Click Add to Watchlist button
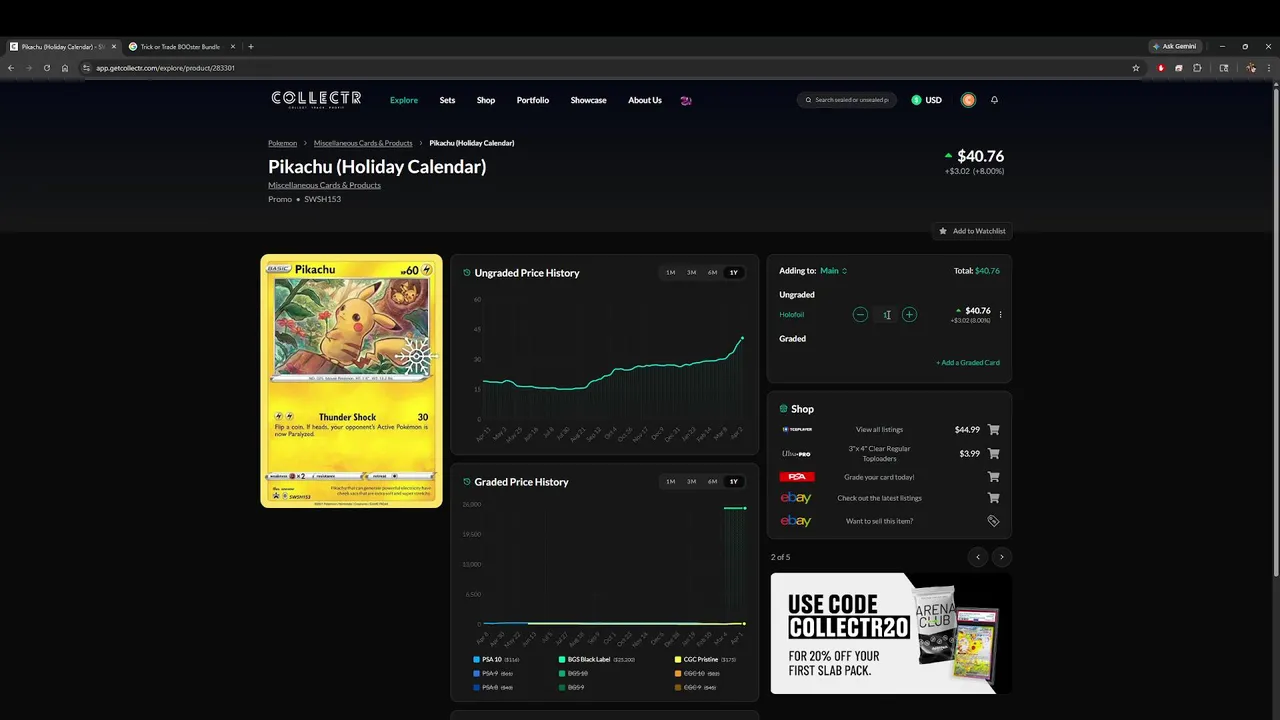Viewport: 1280px width, 720px height. pos(971,231)
